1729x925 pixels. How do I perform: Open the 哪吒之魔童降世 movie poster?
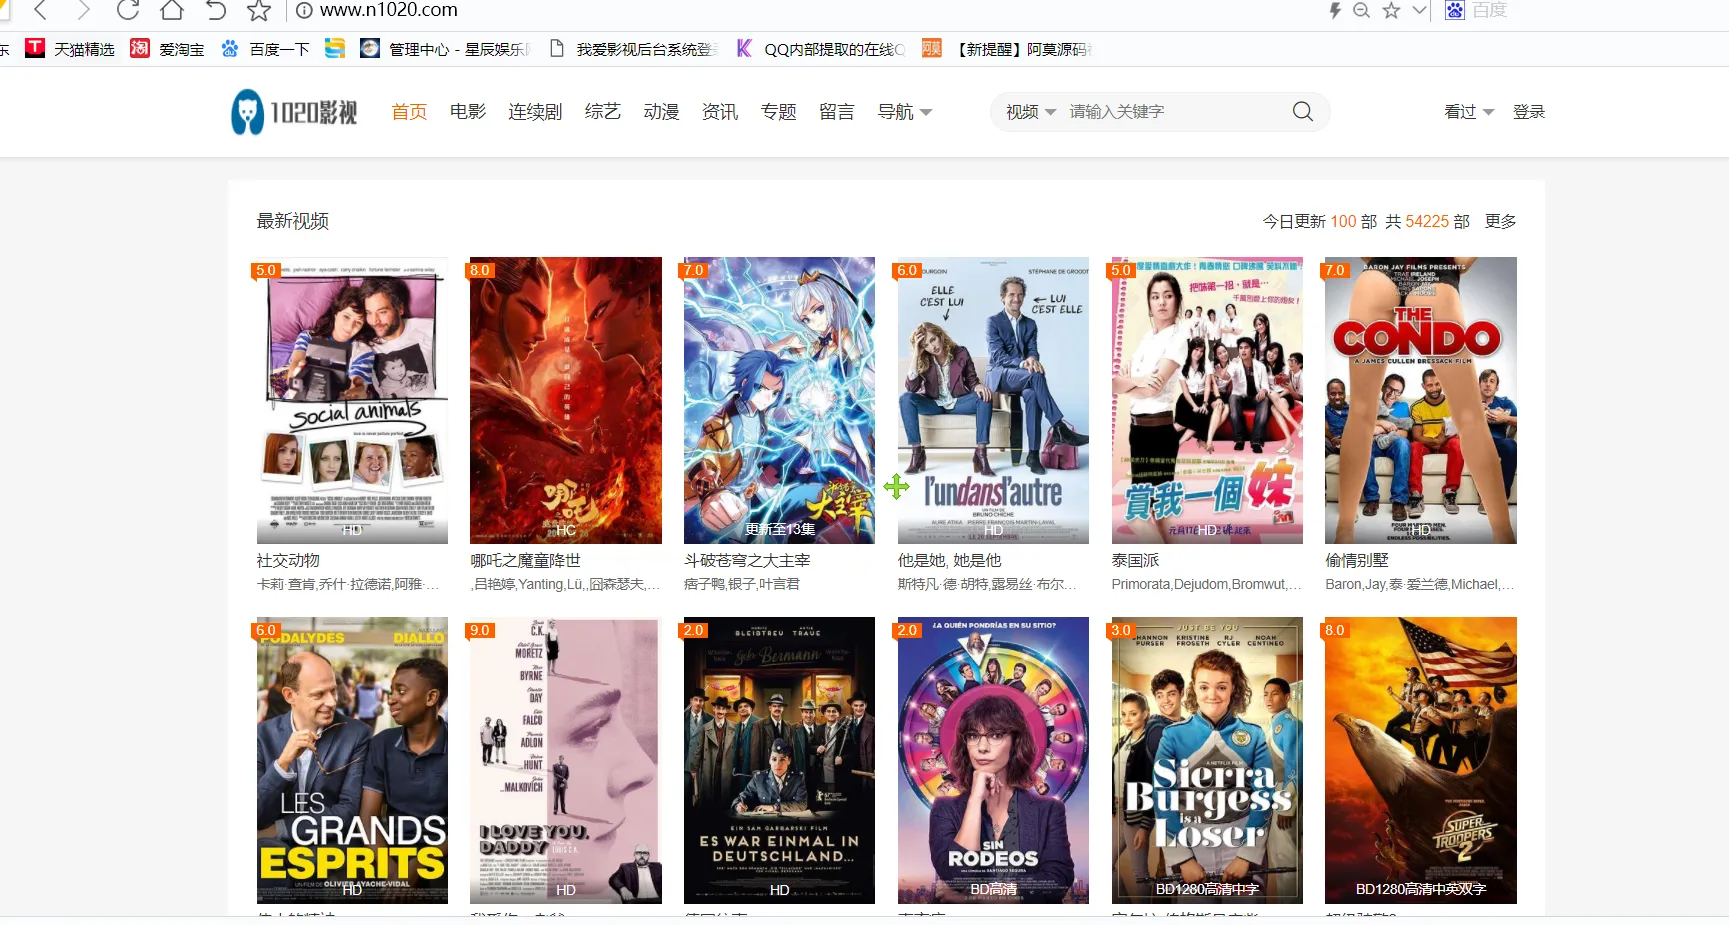pos(565,400)
